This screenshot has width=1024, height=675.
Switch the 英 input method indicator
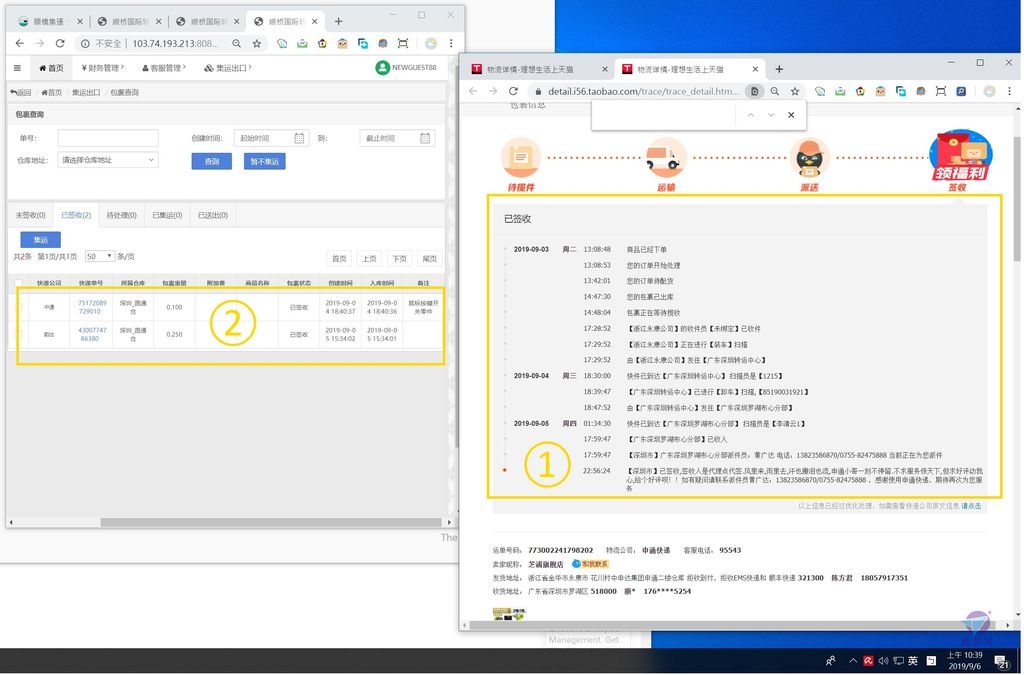913,661
